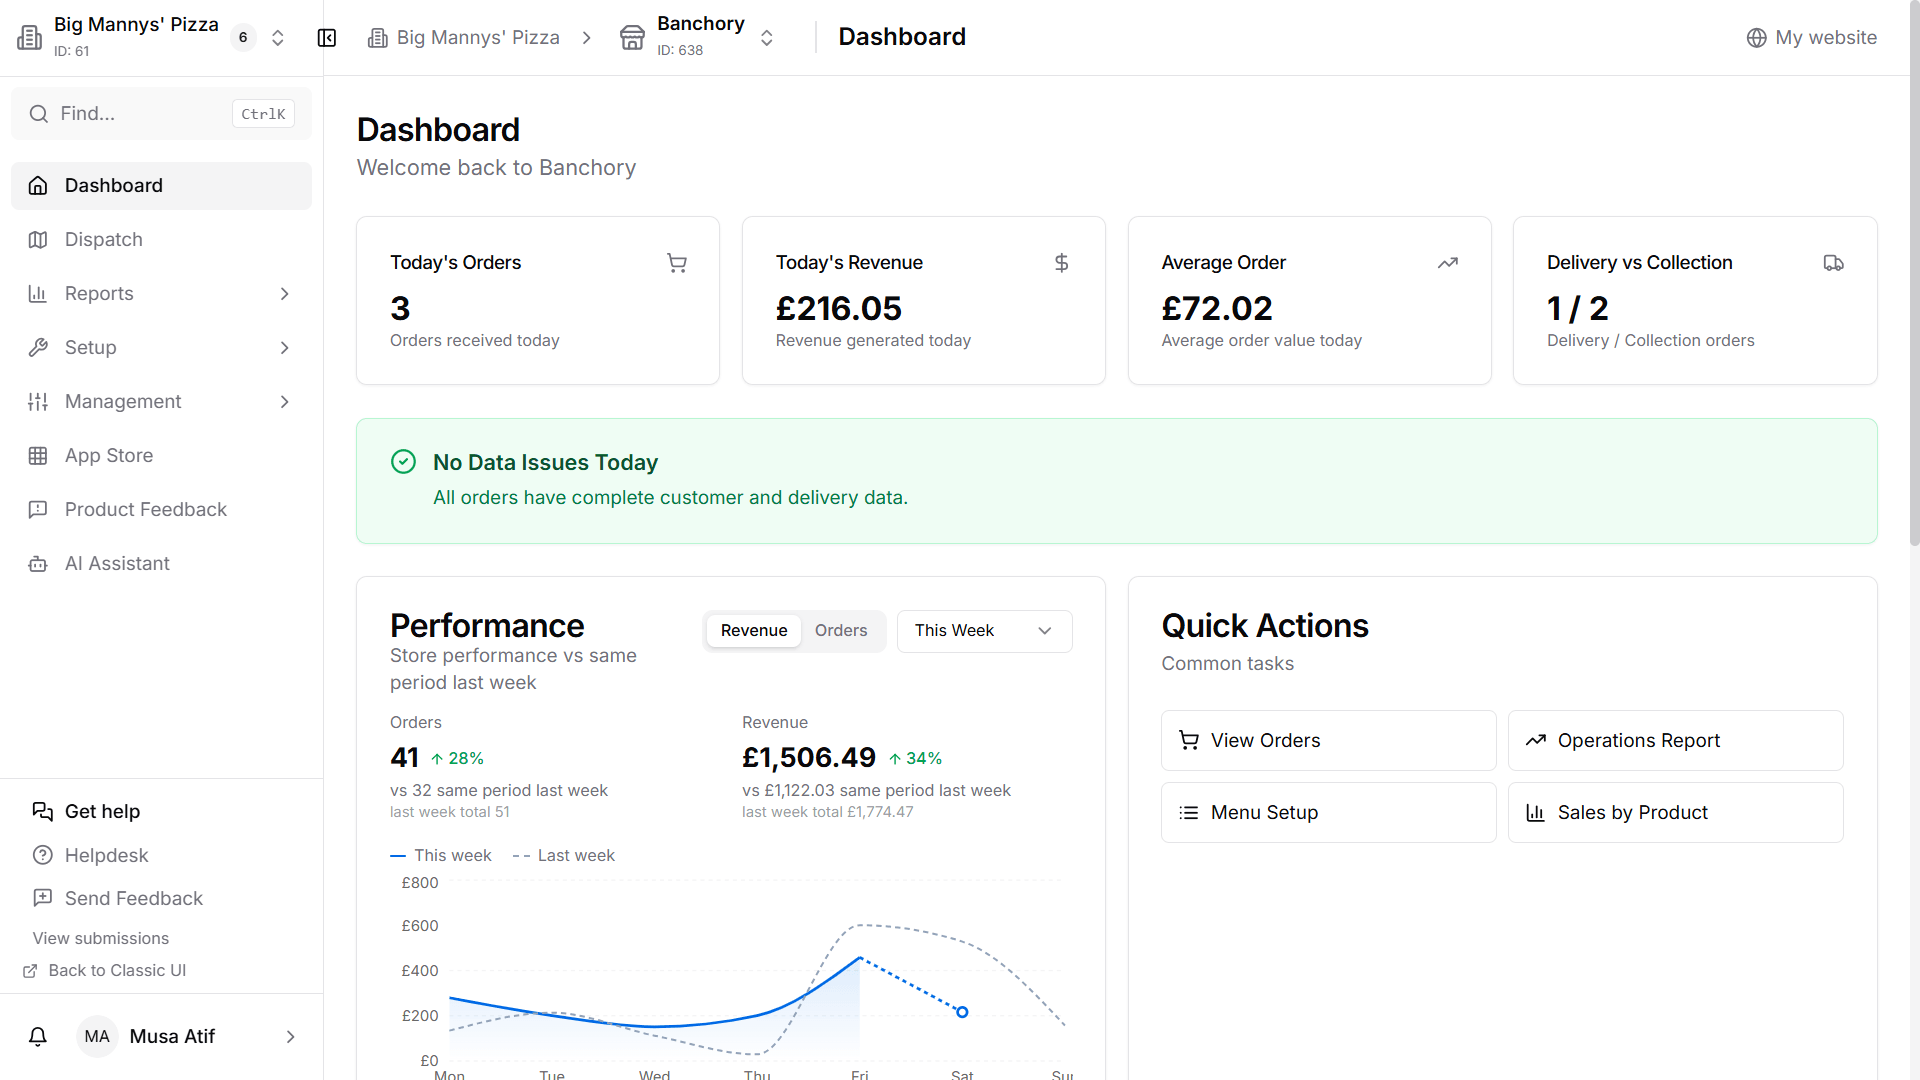
Task: Click the globe icon beside My website
Action: tap(1757, 38)
